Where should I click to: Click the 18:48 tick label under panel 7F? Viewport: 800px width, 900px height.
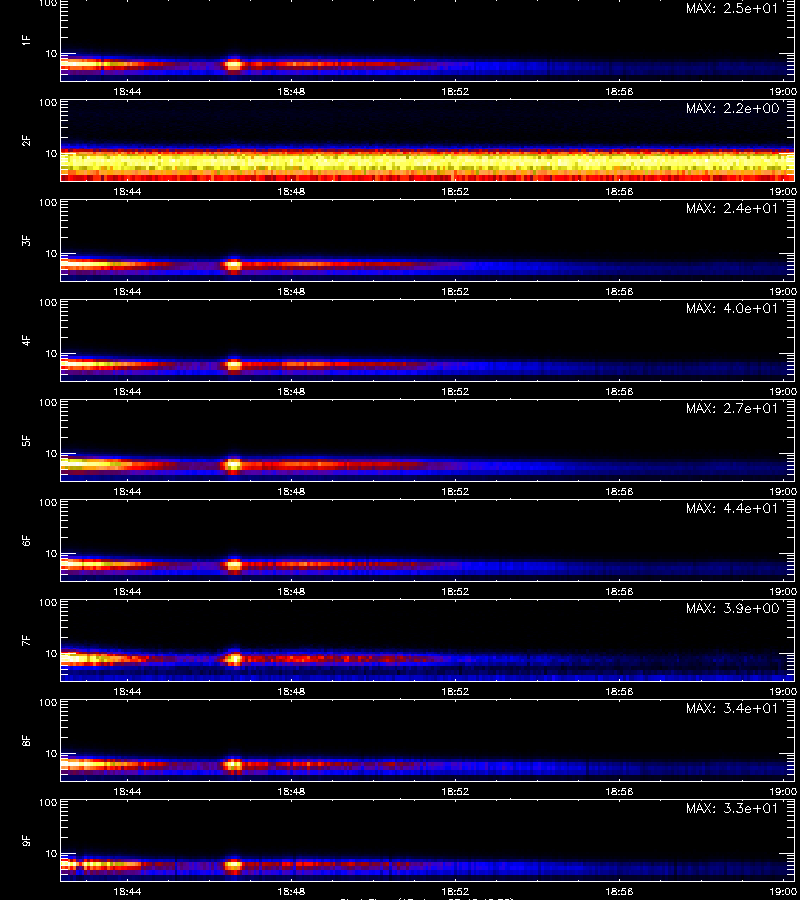click(x=291, y=691)
